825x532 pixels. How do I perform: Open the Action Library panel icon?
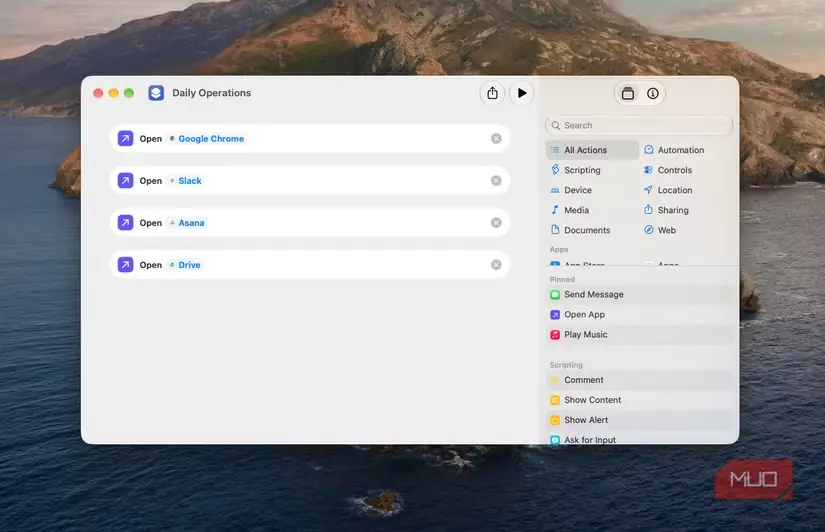tap(627, 94)
